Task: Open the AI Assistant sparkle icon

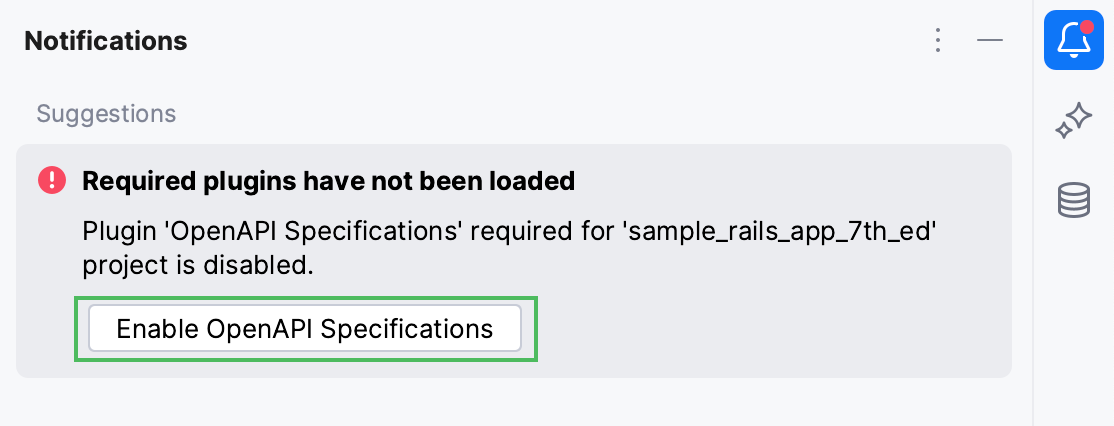Action: point(1073,122)
